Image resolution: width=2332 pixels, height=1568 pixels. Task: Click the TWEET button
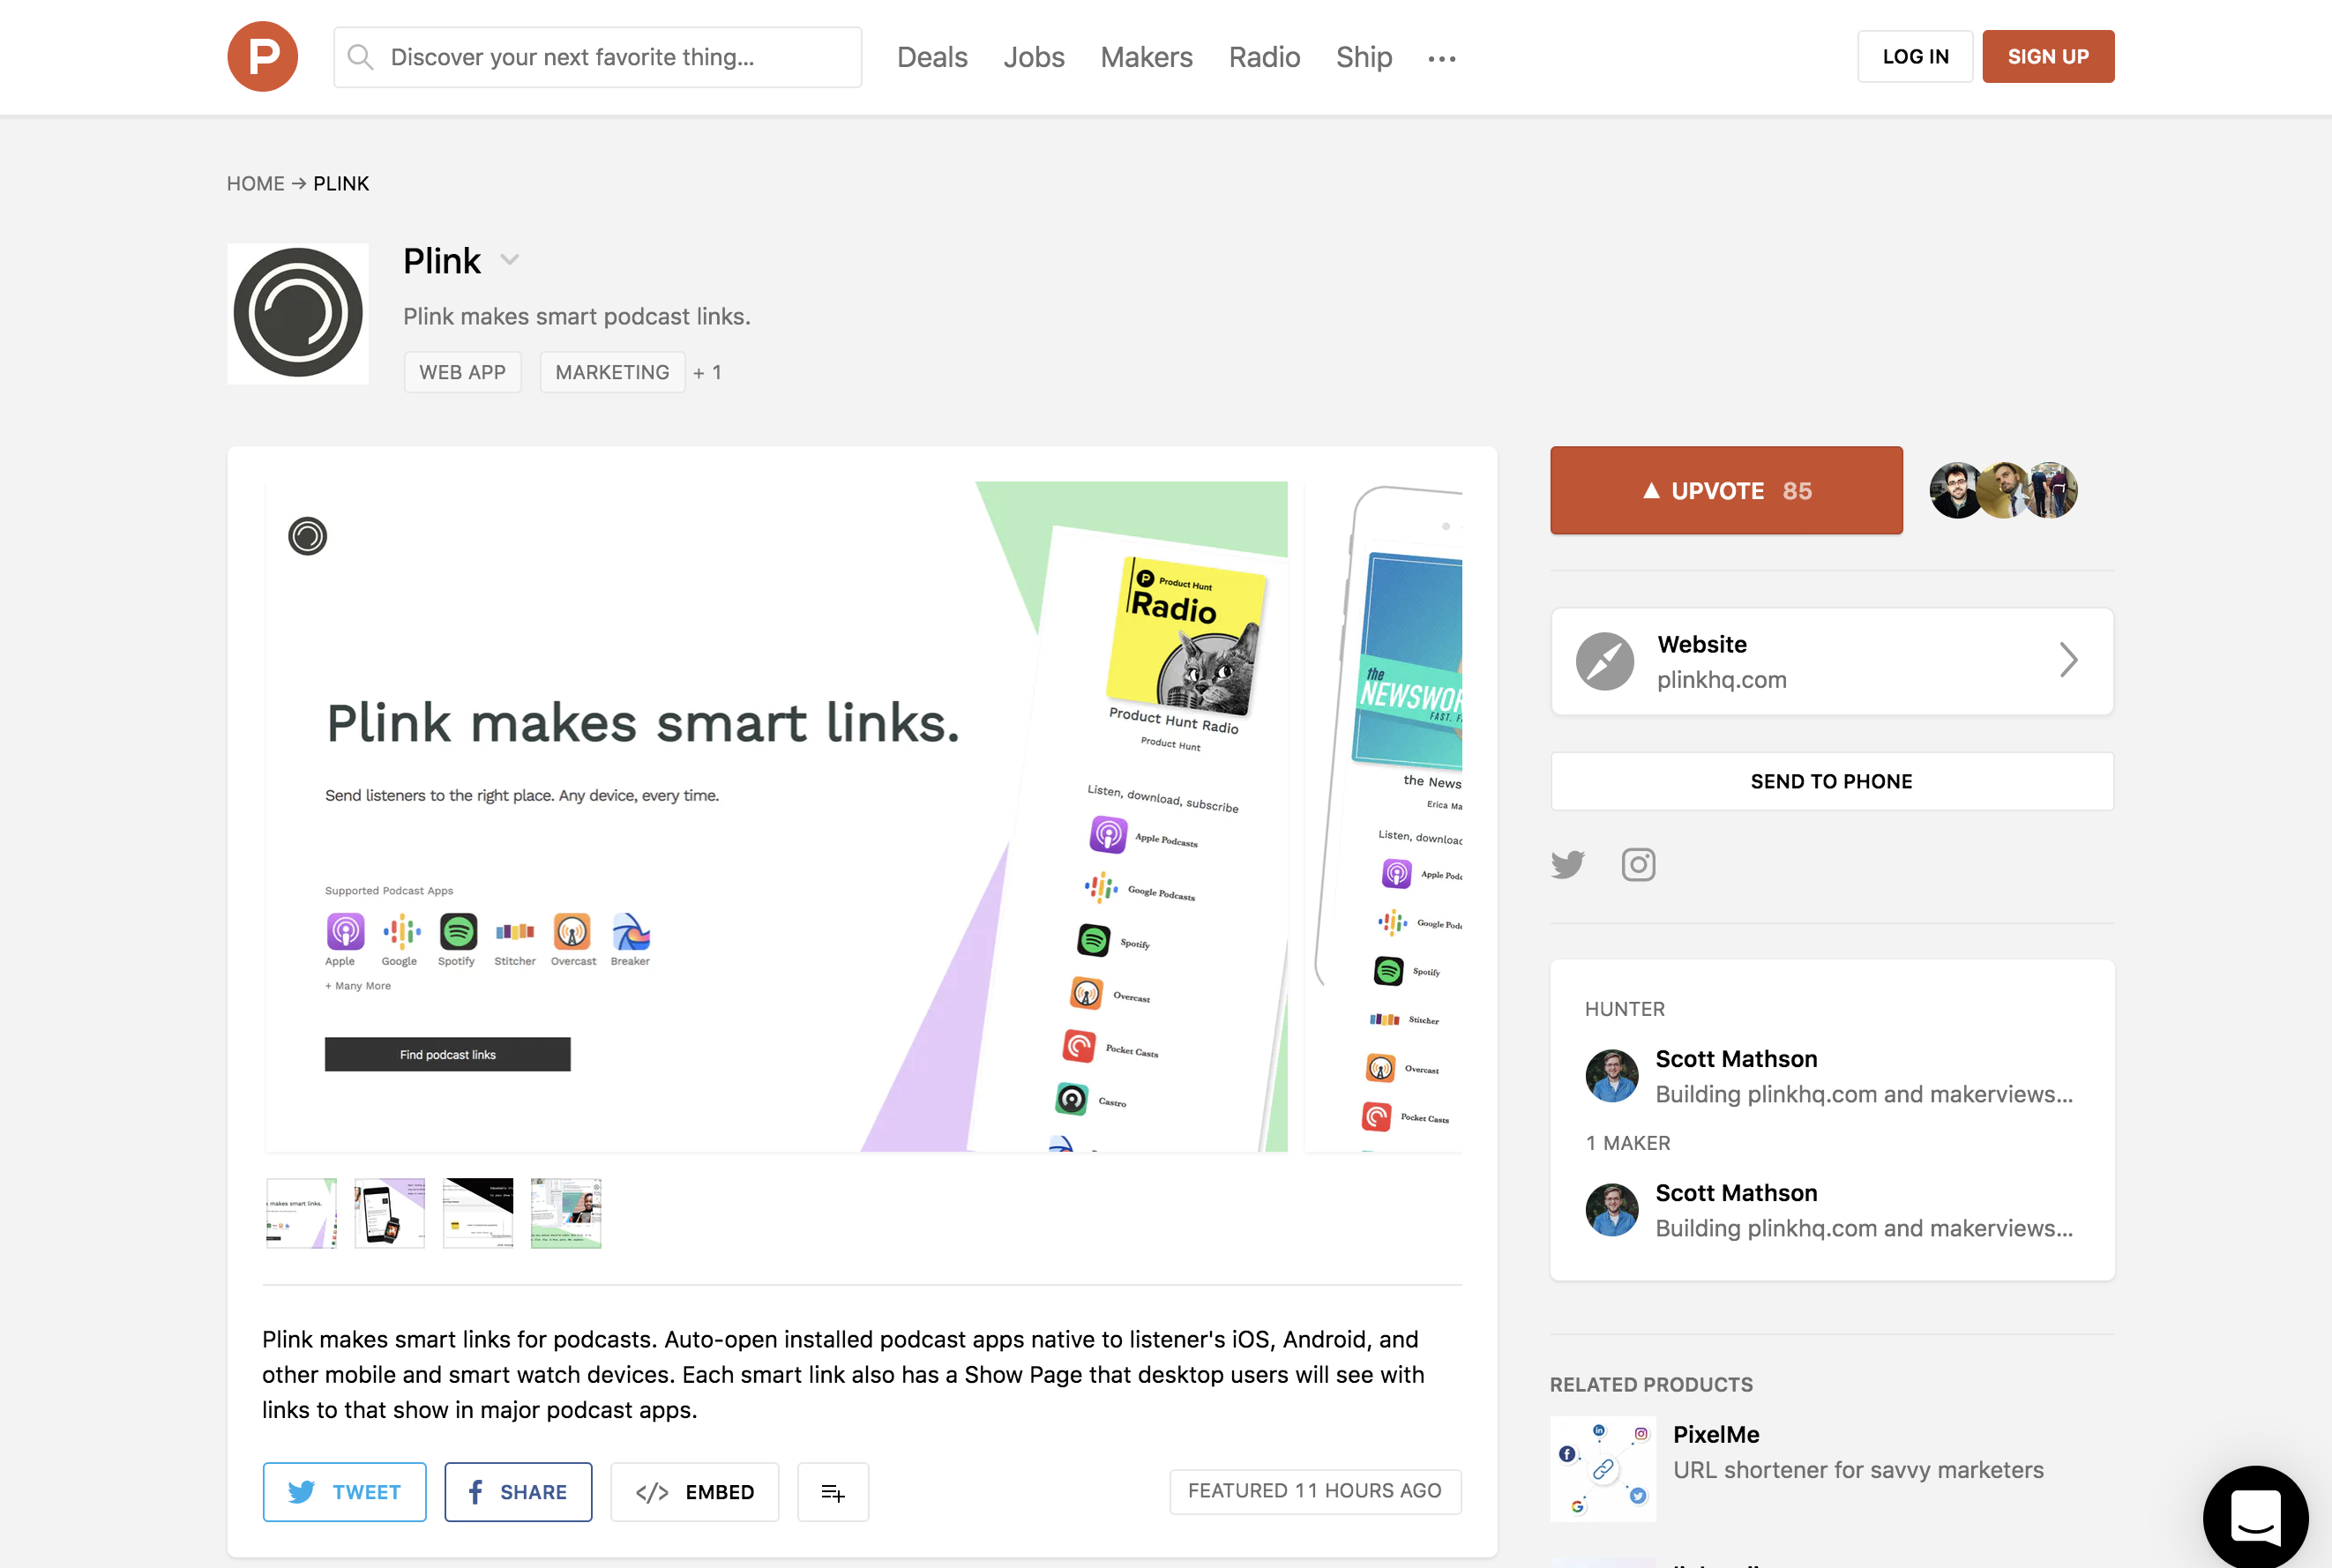(x=344, y=1492)
